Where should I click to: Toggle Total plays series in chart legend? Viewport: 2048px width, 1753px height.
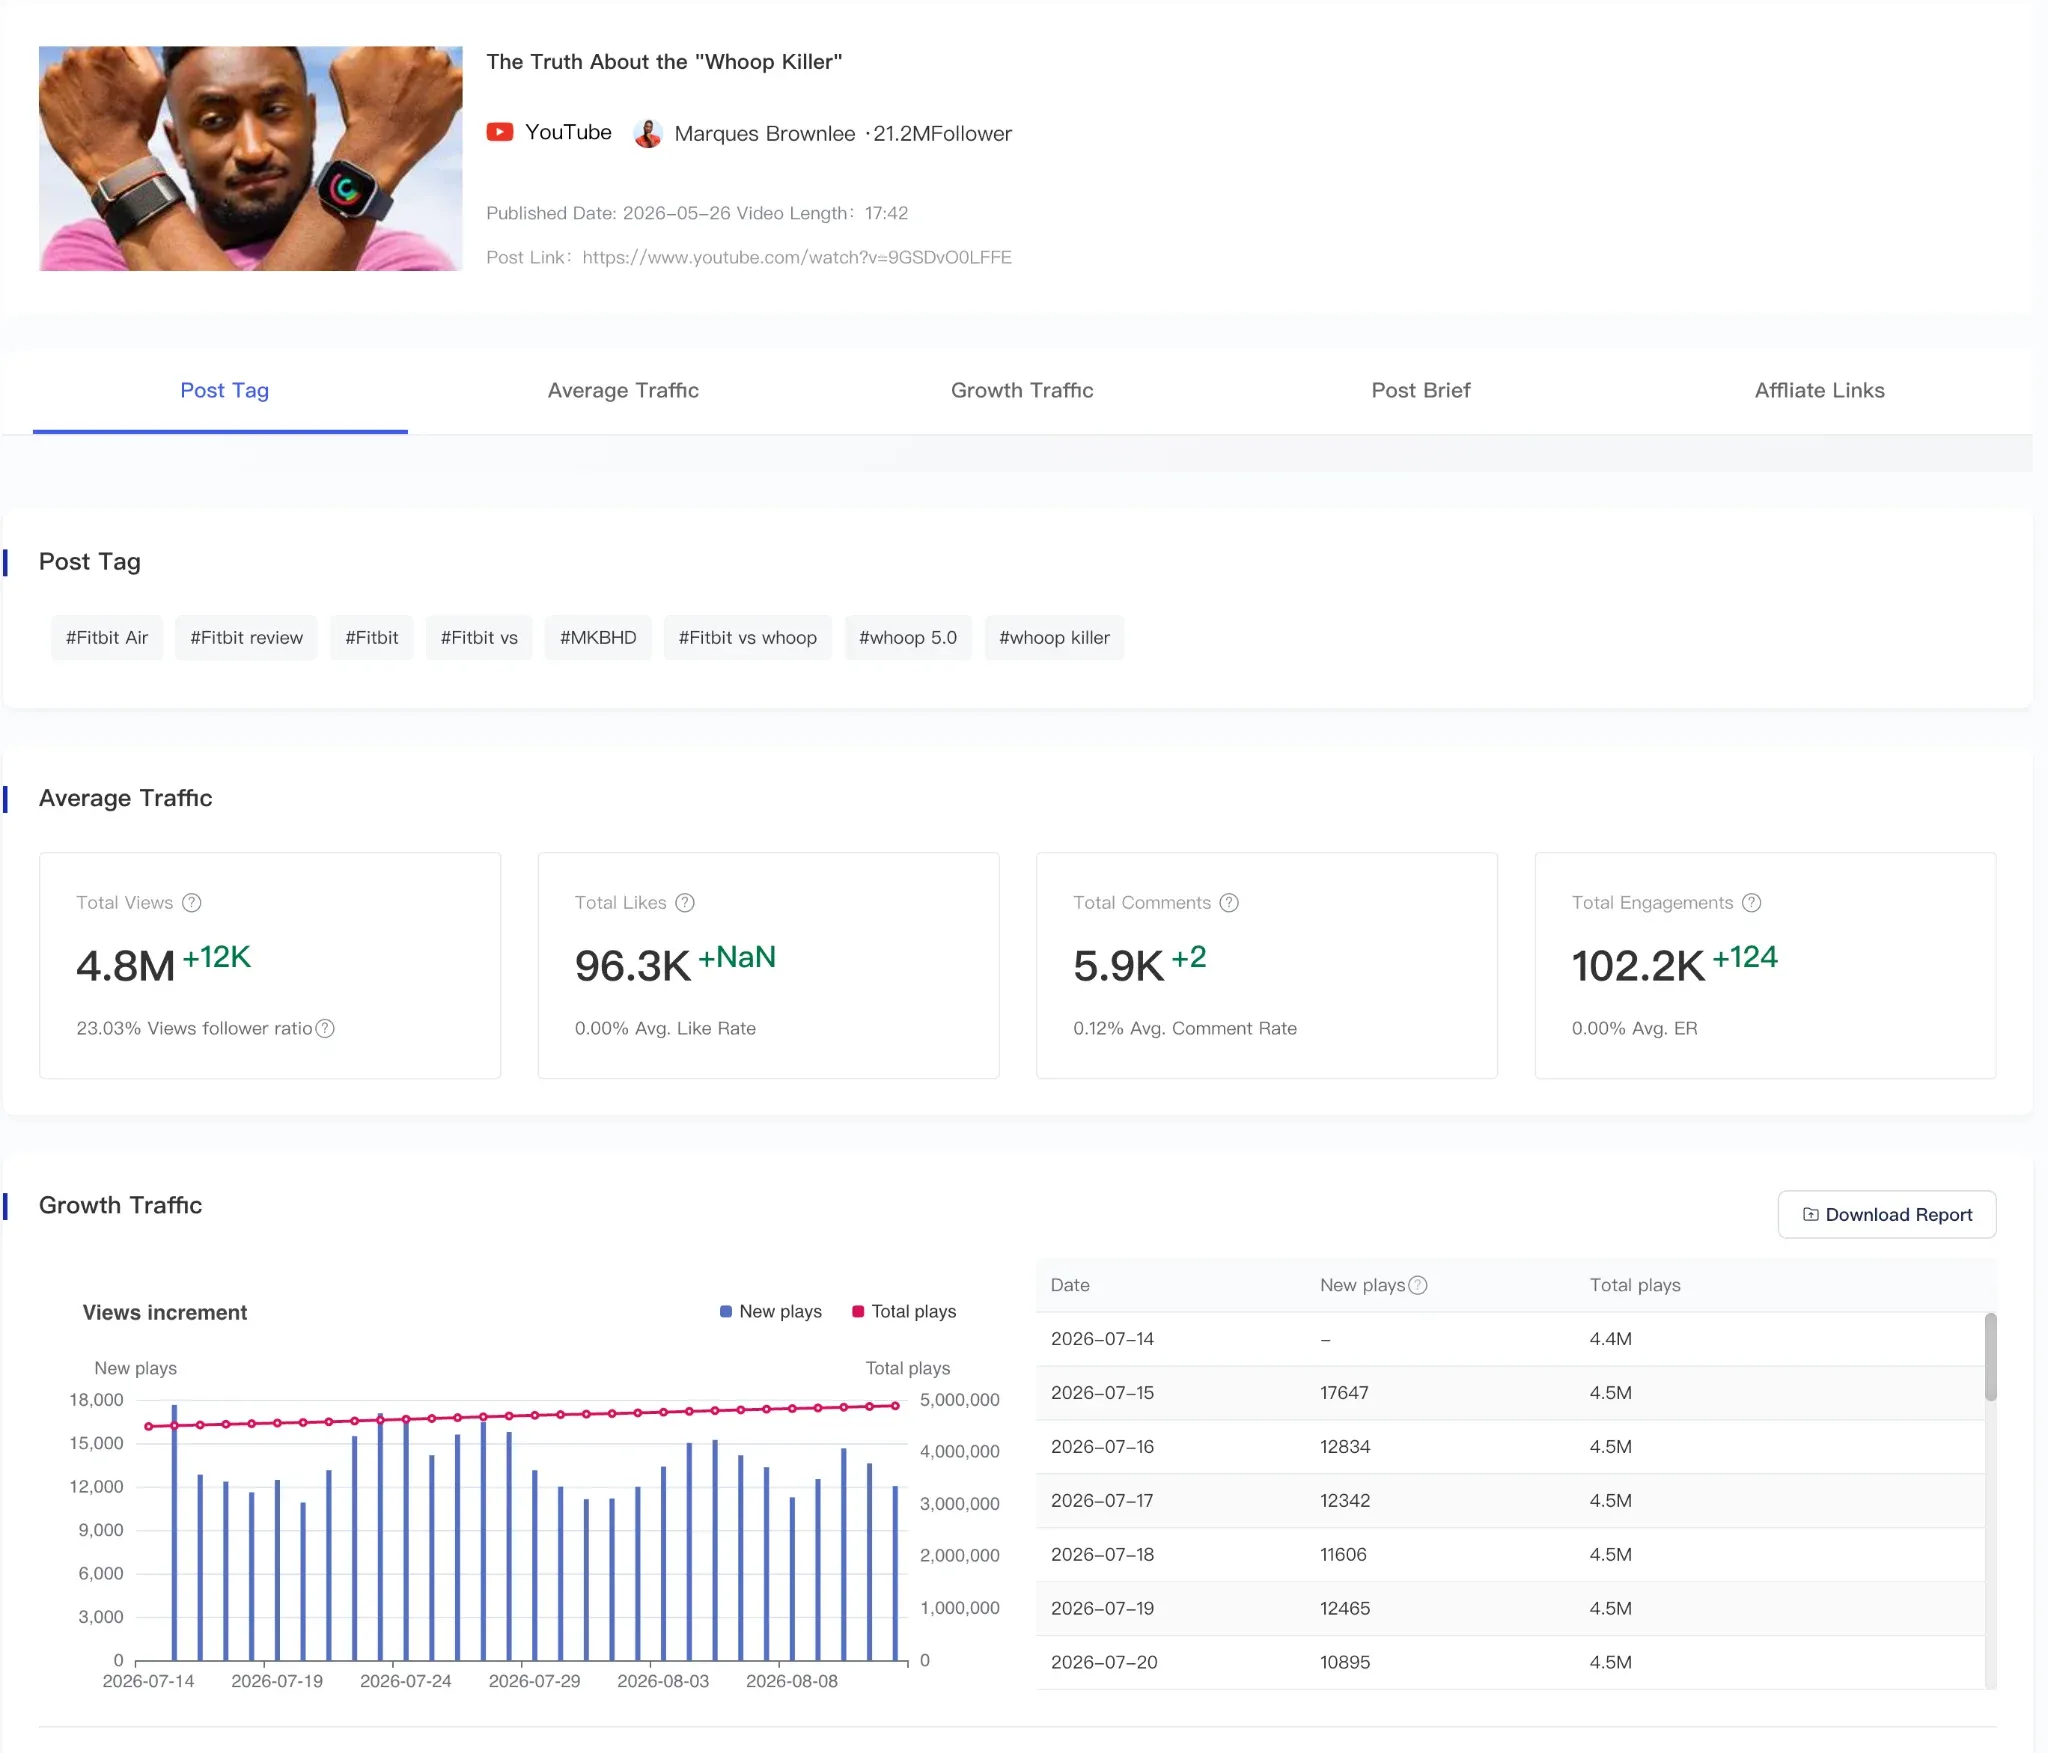tap(904, 1311)
